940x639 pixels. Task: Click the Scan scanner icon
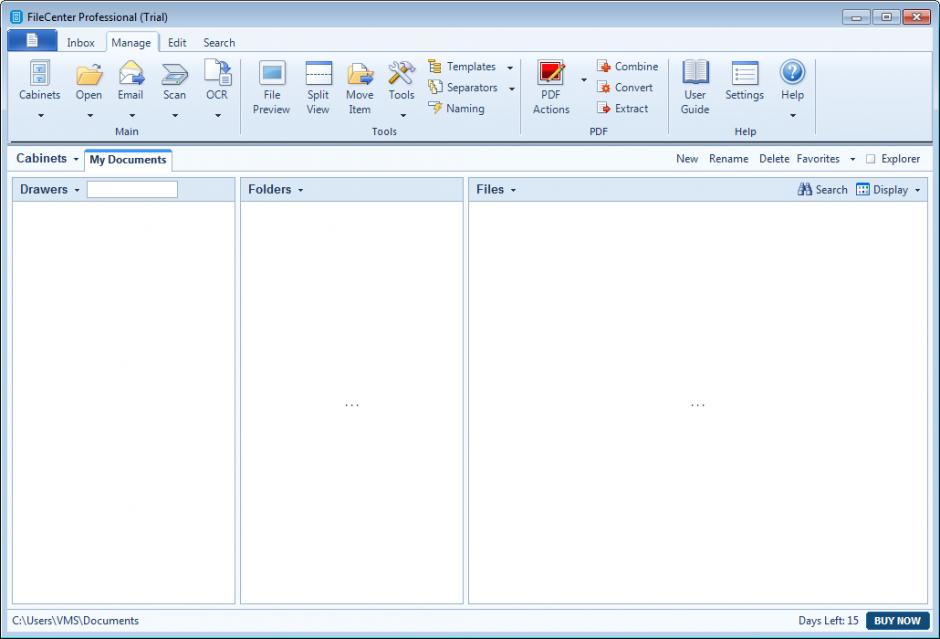(174, 74)
